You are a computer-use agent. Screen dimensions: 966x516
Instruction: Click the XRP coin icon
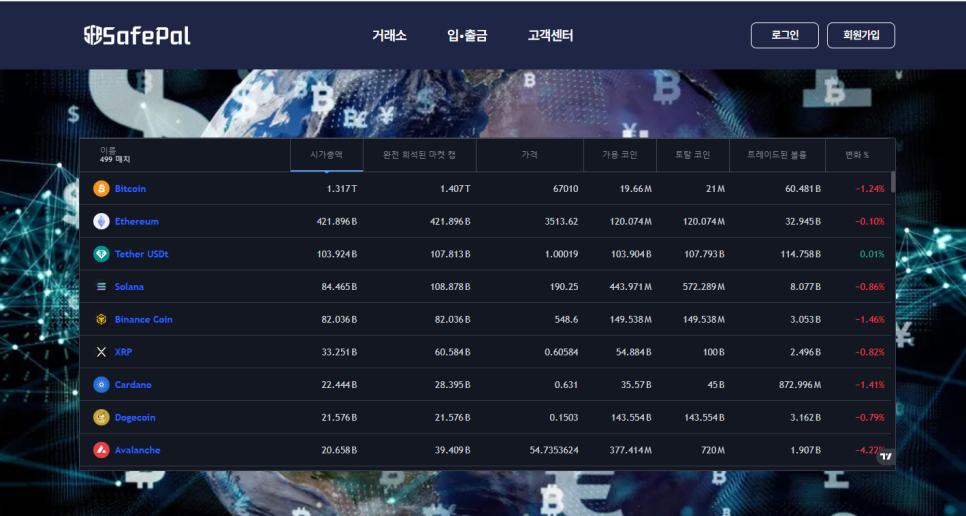coord(101,352)
